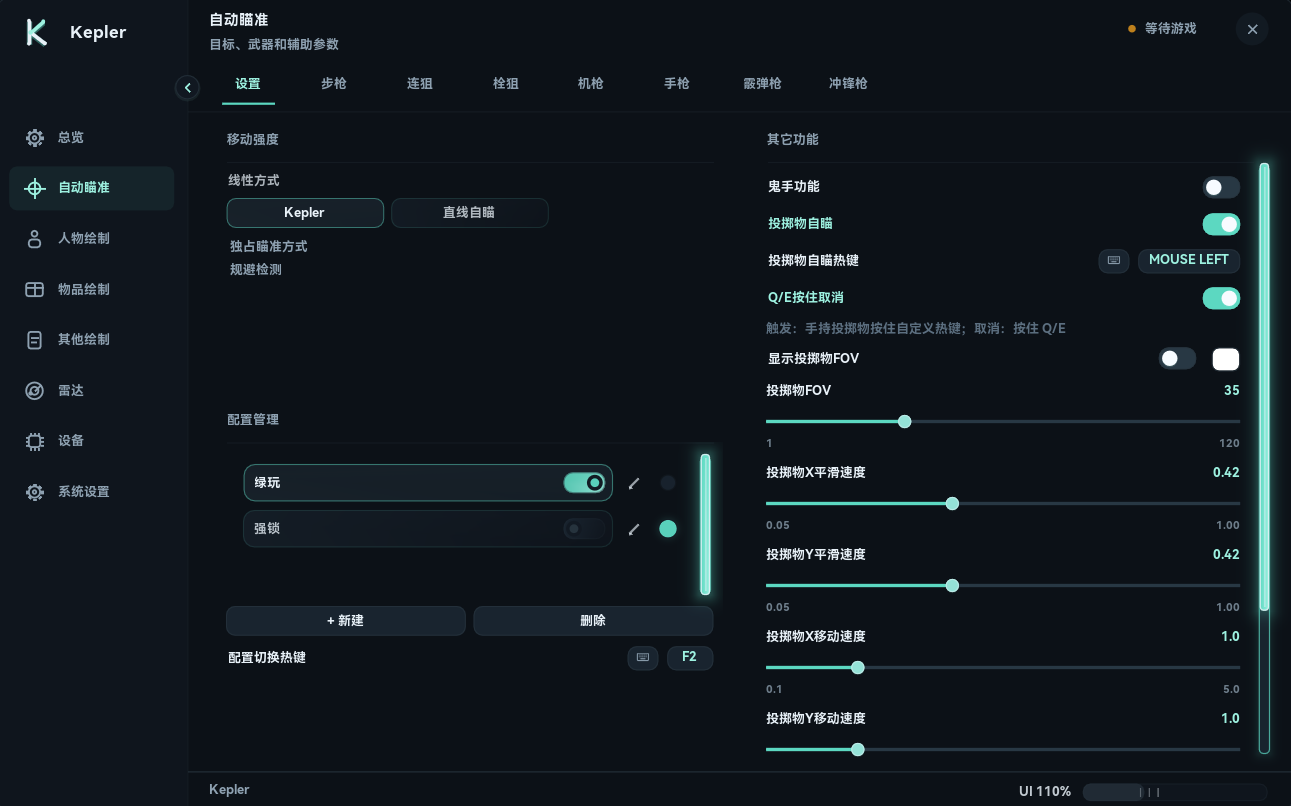Click the edit pencil icon for 绿玩
The height and width of the screenshot is (806, 1291).
(x=633, y=484)
